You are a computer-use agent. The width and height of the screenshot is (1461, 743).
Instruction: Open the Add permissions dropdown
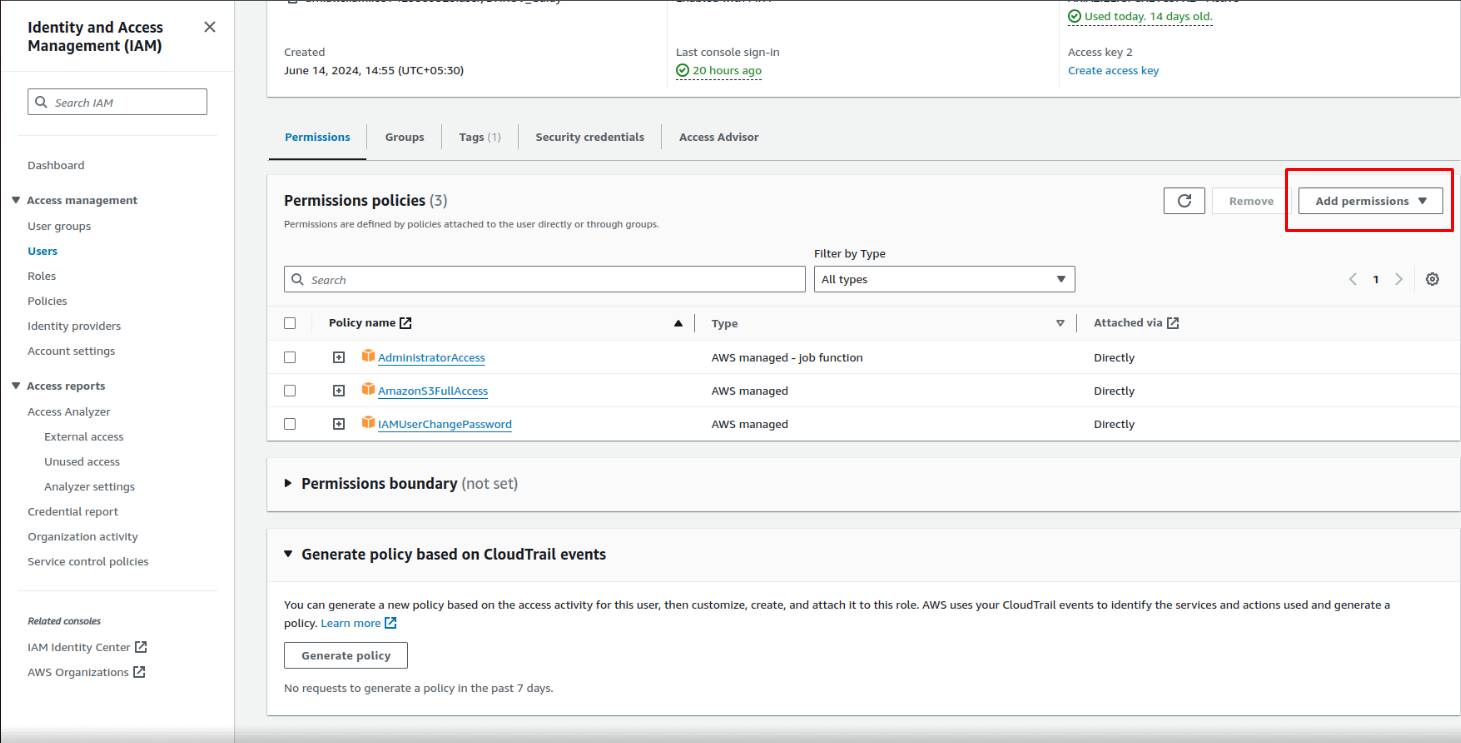(1370, 201)
